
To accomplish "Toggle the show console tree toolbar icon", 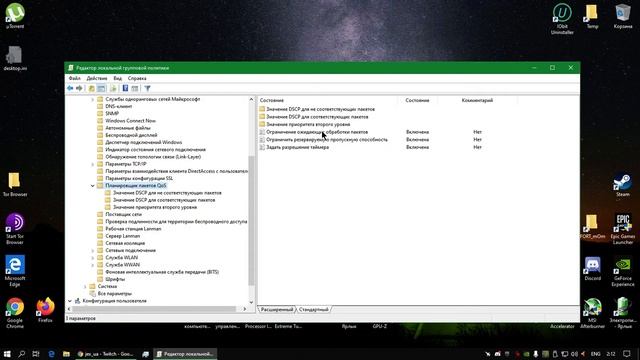I will pos(101,88).
